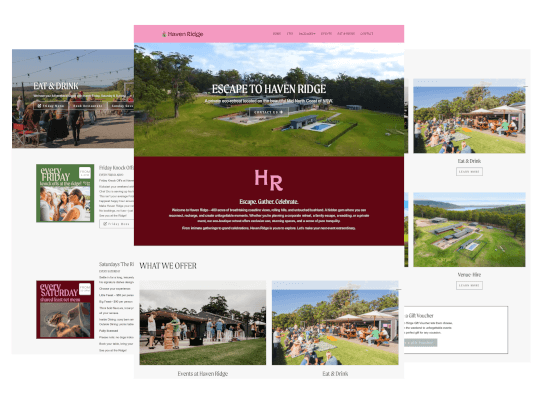Click the Escape to Haven Ridge hero title
Viewport: 538px width, 404px height.
pos(269,89)
